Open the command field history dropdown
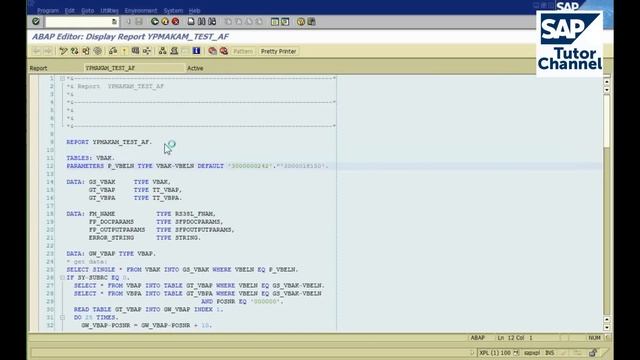This screenshot has height=360, width=640. tap(114, 22)
